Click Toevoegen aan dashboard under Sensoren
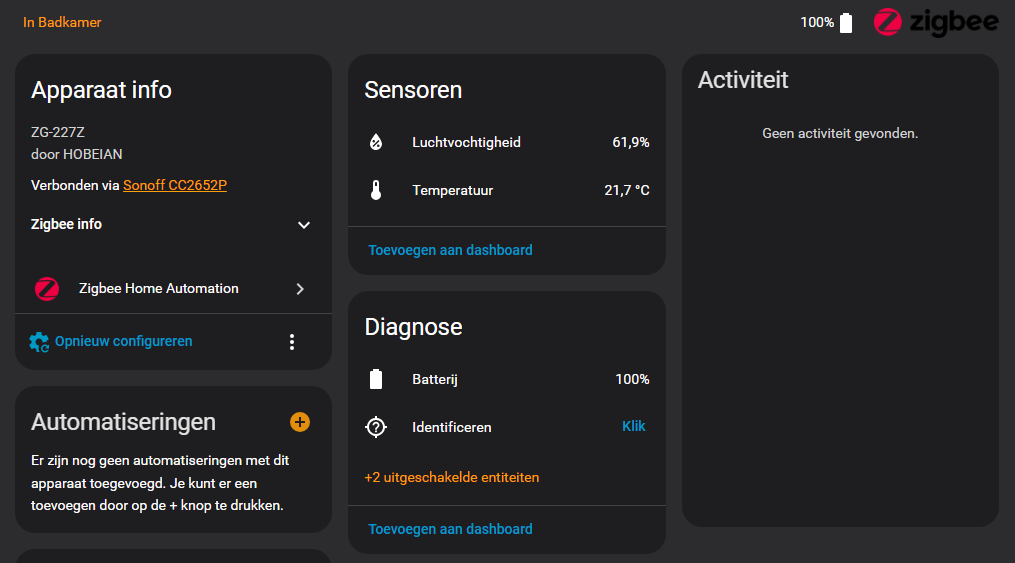The height and width of the screenshot is (563, 1015). (450, 250)
